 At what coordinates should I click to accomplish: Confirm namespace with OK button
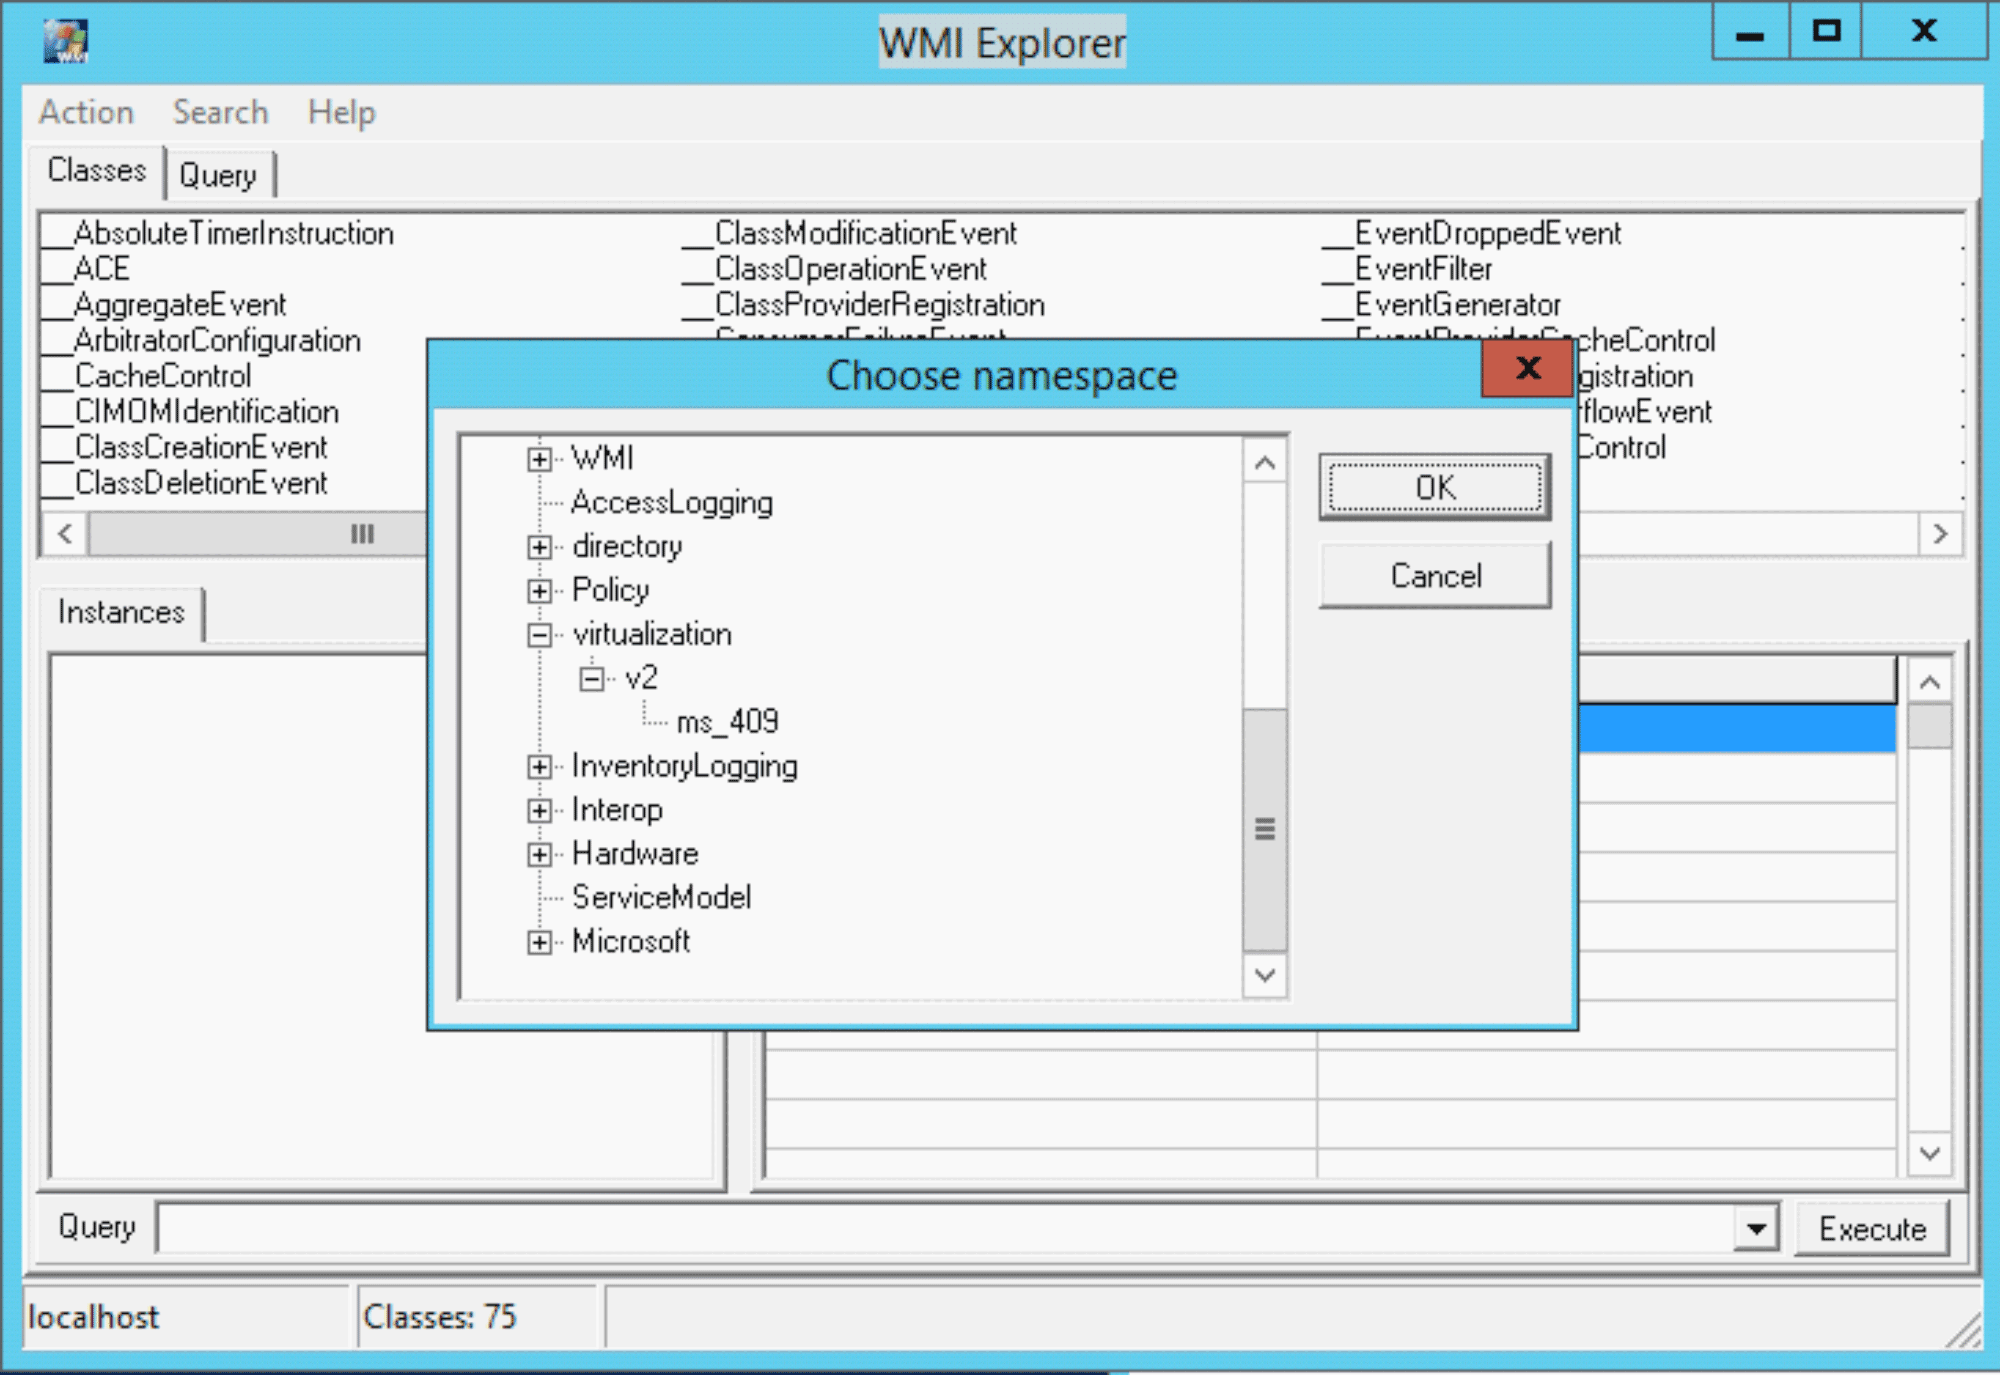pos(1435,488)
